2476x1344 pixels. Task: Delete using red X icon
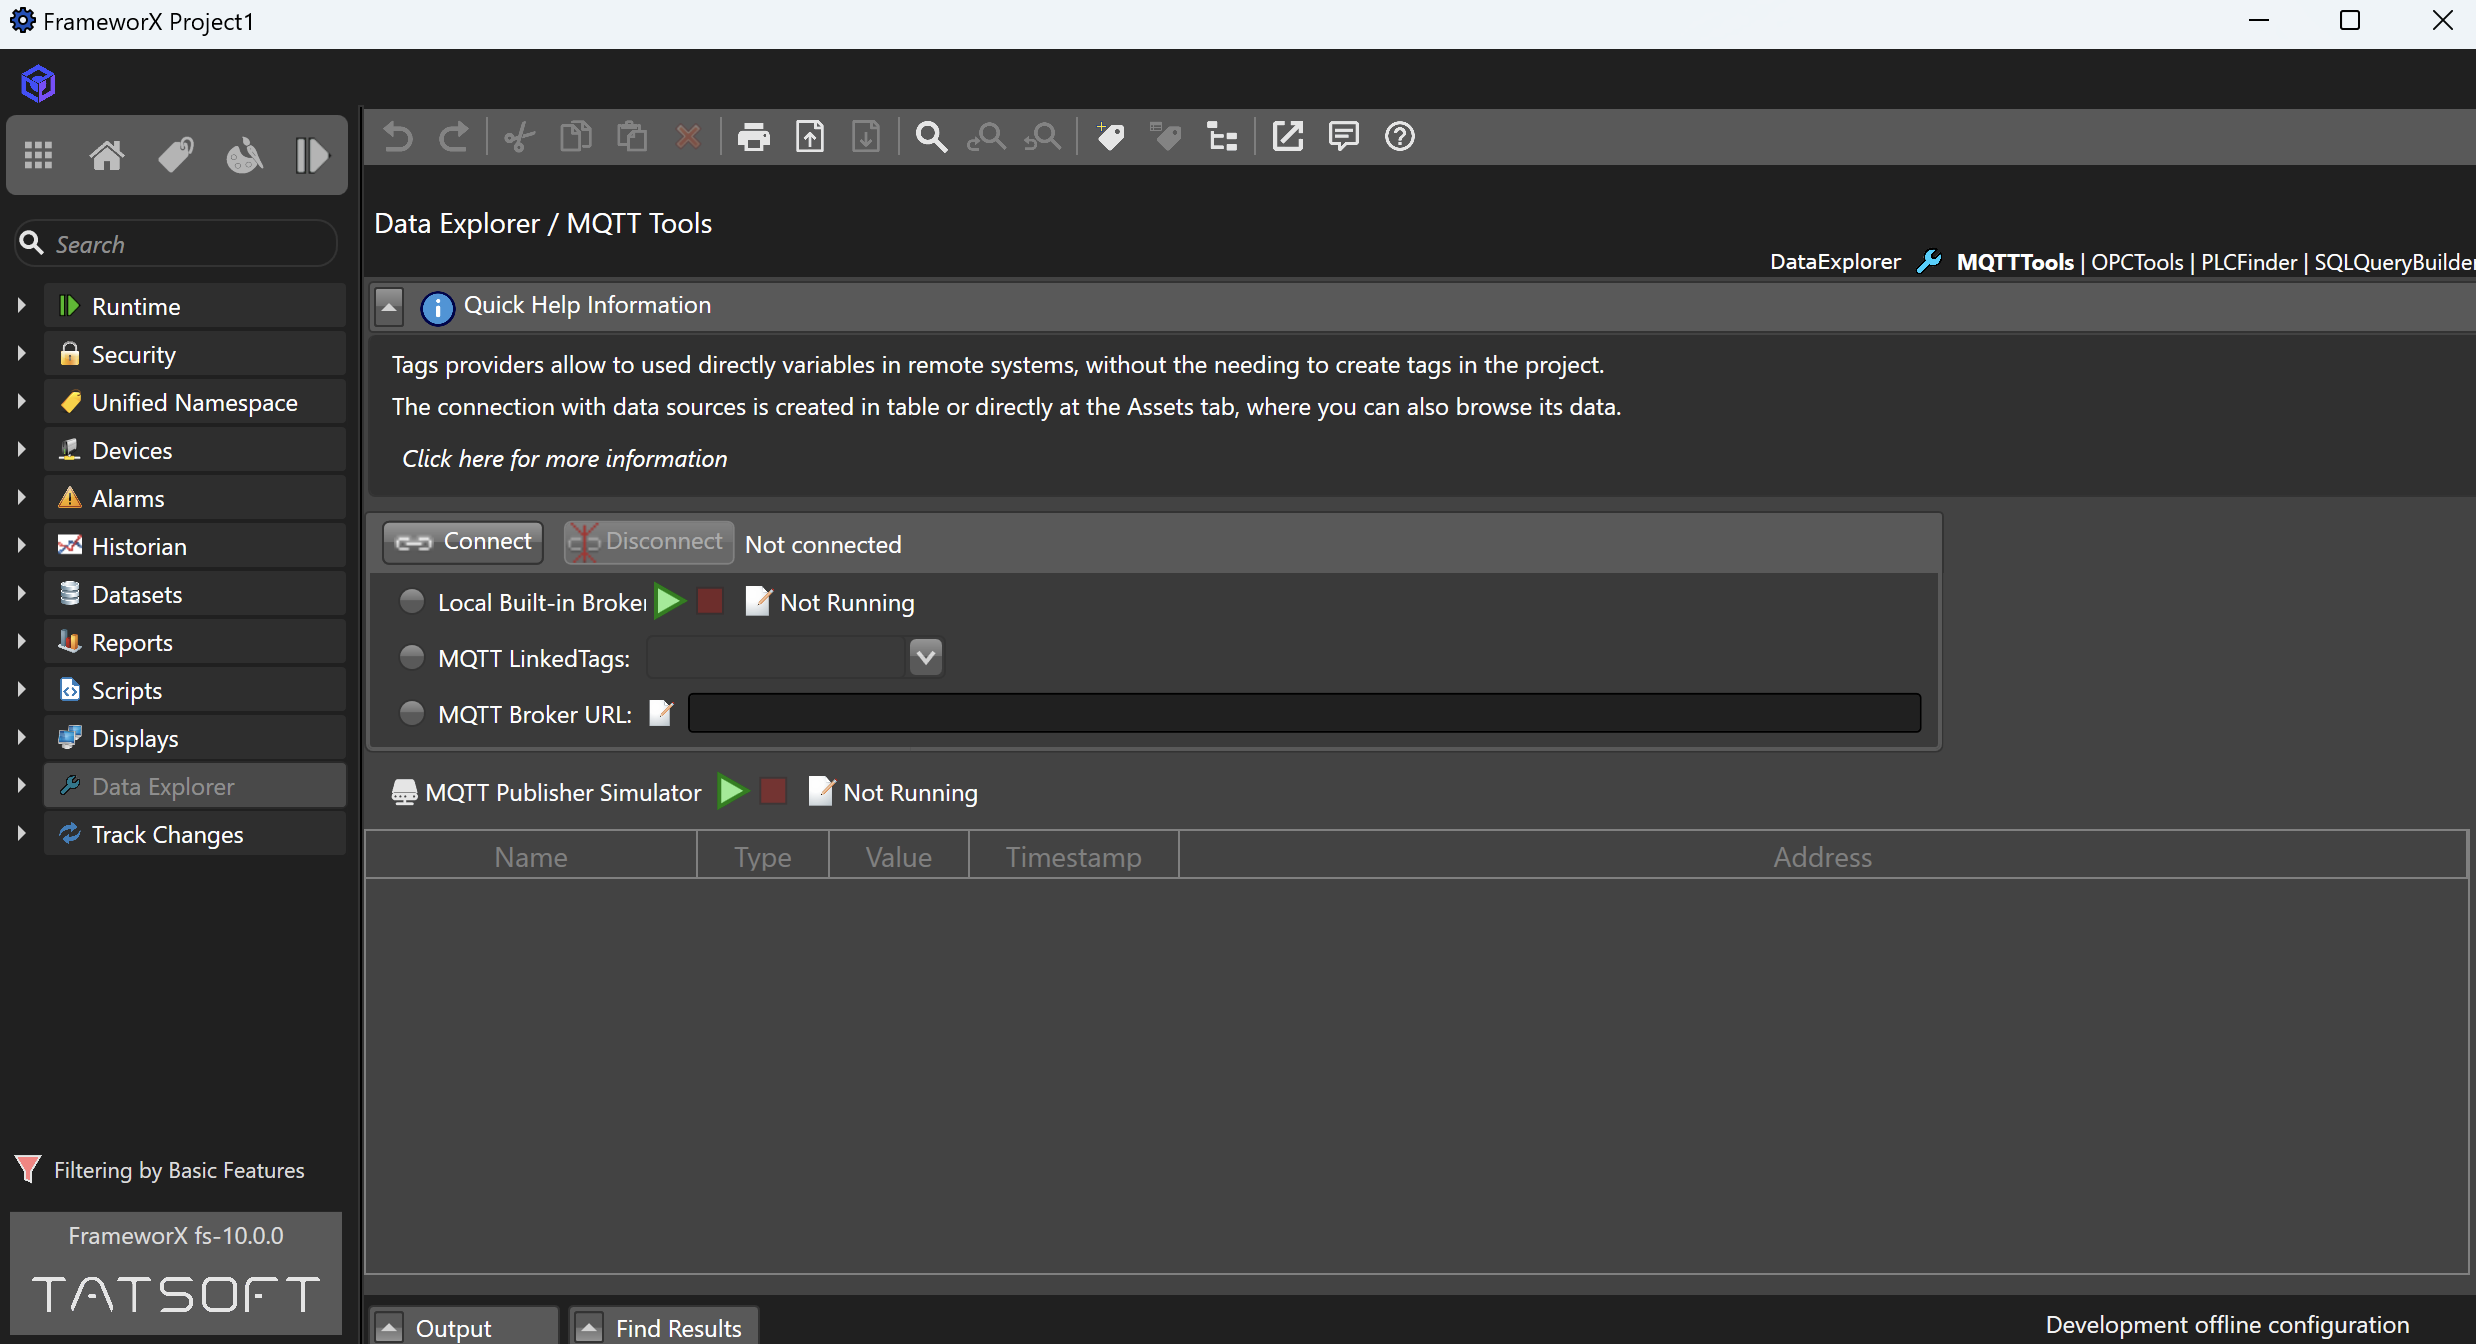coord(688,136)
